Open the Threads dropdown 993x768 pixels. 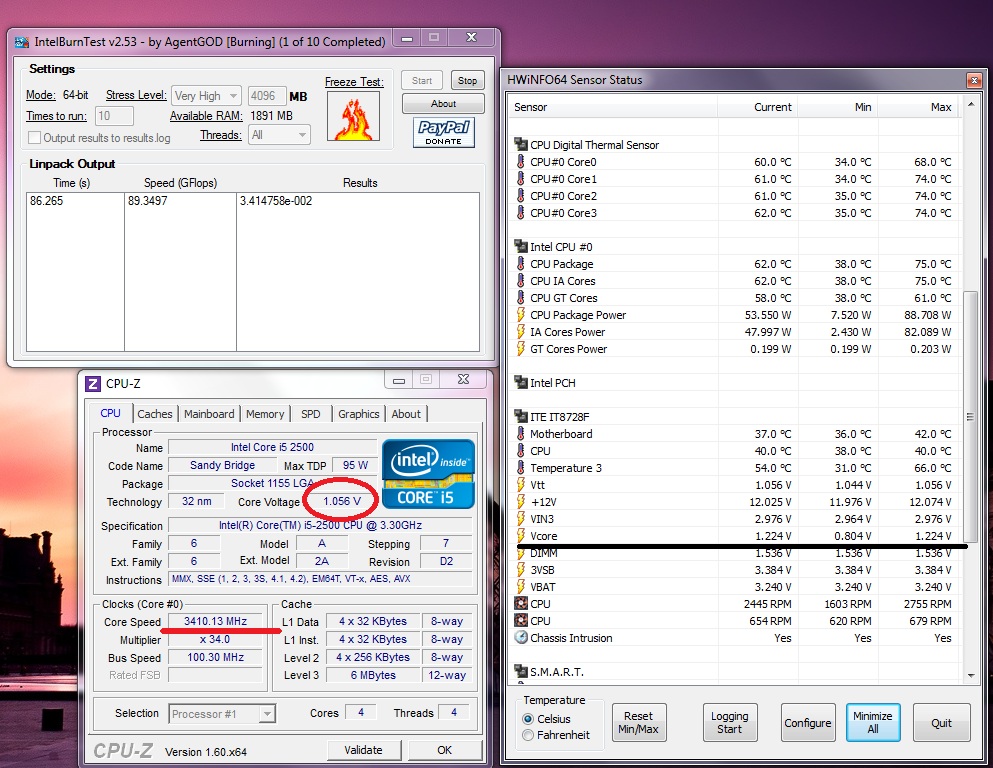point(279,135)
